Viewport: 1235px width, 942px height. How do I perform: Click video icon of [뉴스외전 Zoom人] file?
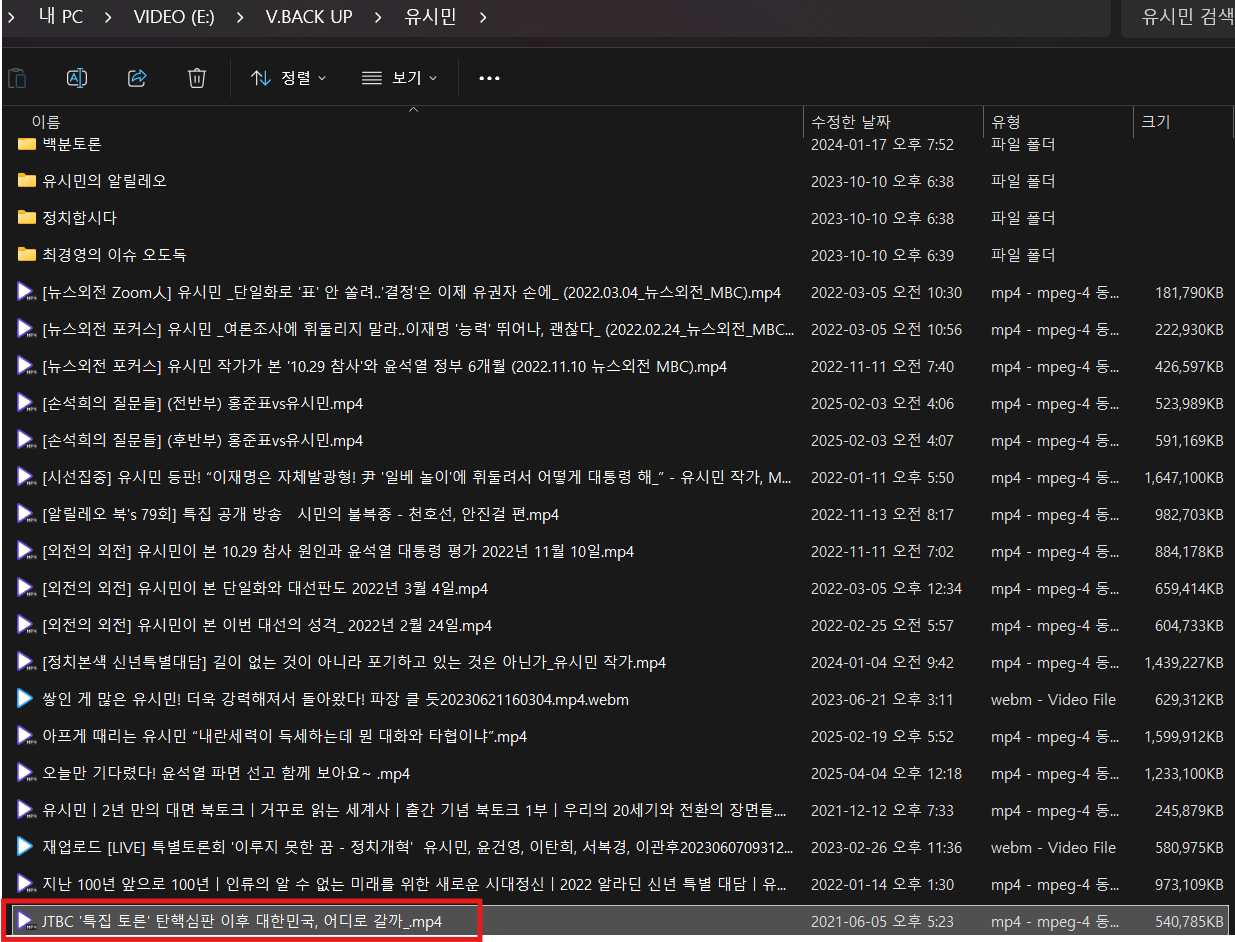[27, 292]
